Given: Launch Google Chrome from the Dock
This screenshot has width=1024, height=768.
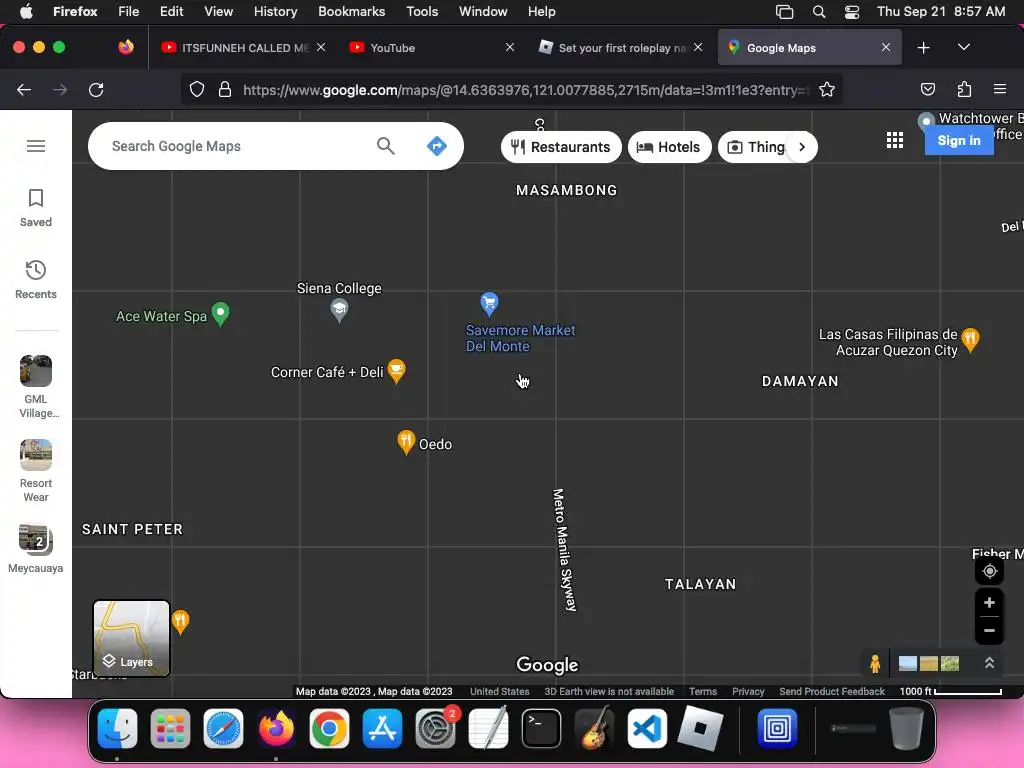Looking at the screenshot, I should pos(329,728).
